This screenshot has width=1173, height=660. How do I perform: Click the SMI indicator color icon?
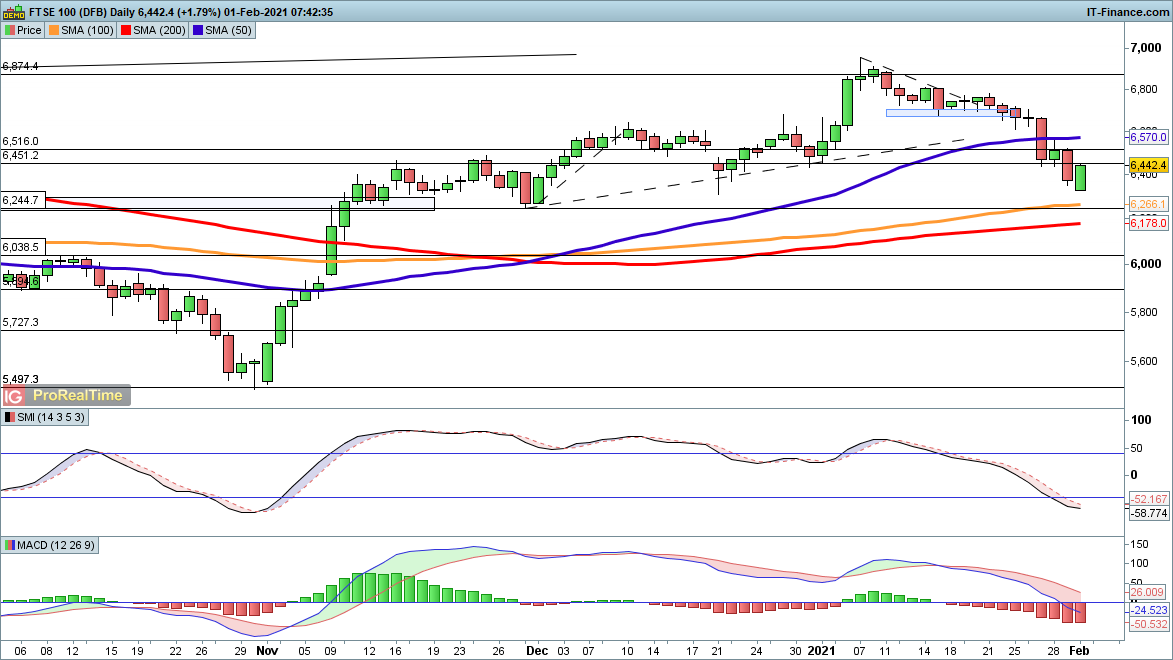(10, 416)
